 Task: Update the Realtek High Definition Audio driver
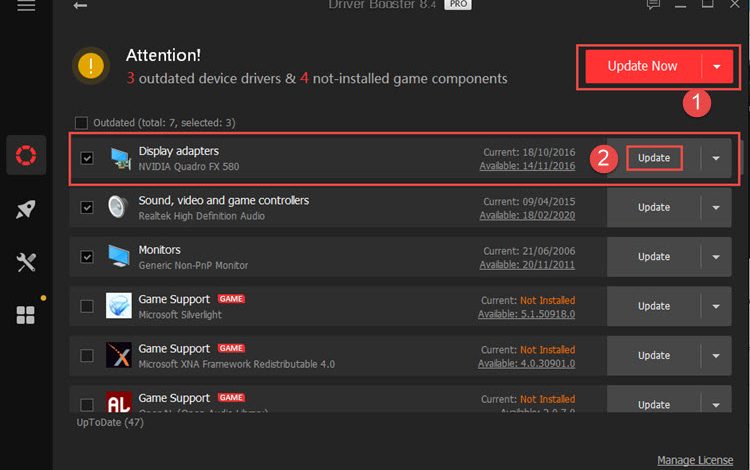654,208
